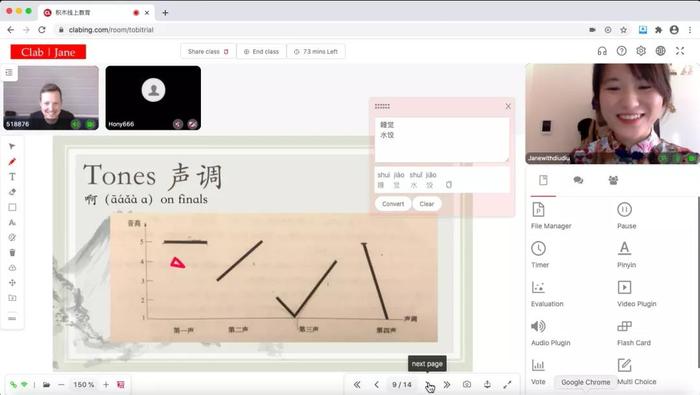
Task: Select the rectangle shape tool
Action: (12, 207)
